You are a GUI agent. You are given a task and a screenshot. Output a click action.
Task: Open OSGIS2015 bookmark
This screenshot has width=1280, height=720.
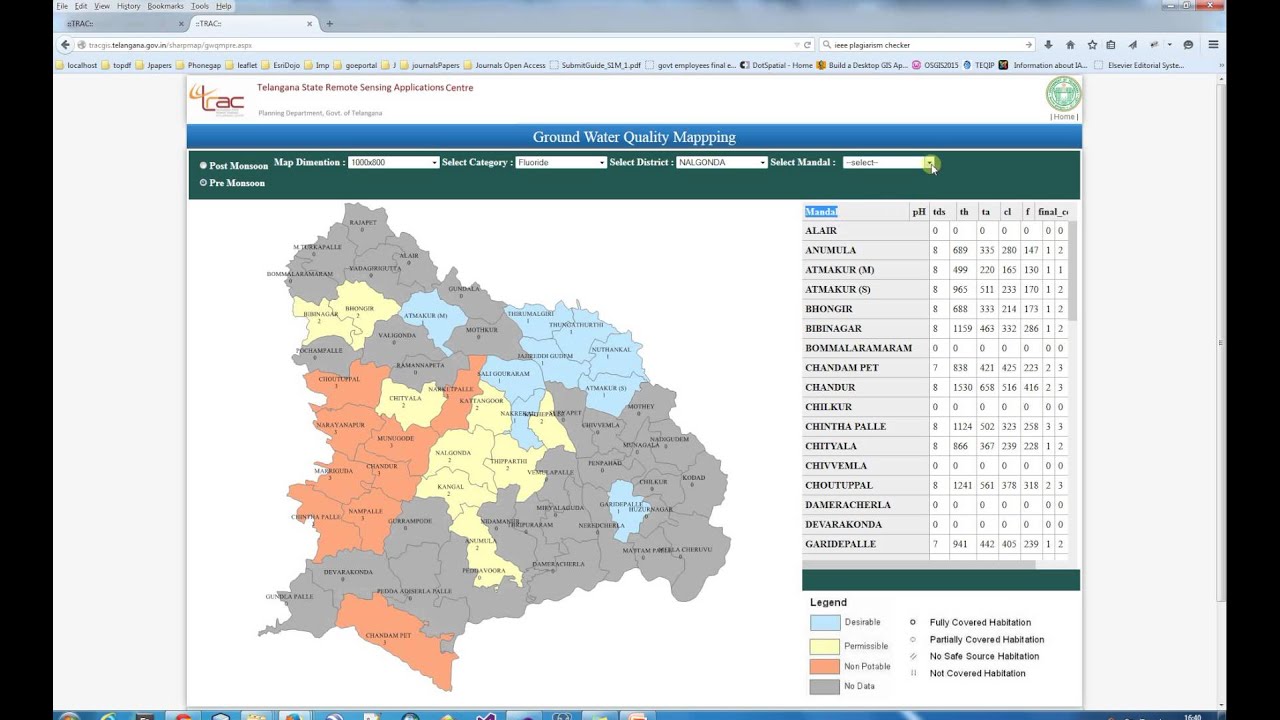936,66
